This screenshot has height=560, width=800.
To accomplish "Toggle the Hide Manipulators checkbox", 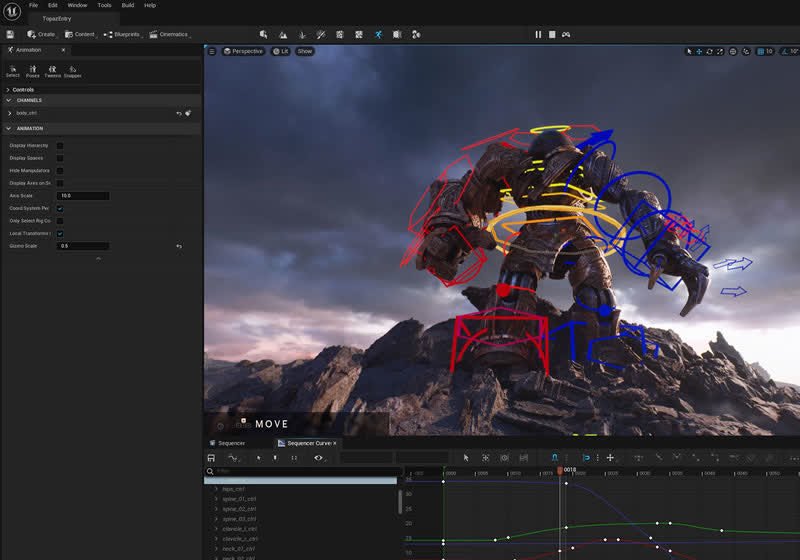I will pos(60,170).
